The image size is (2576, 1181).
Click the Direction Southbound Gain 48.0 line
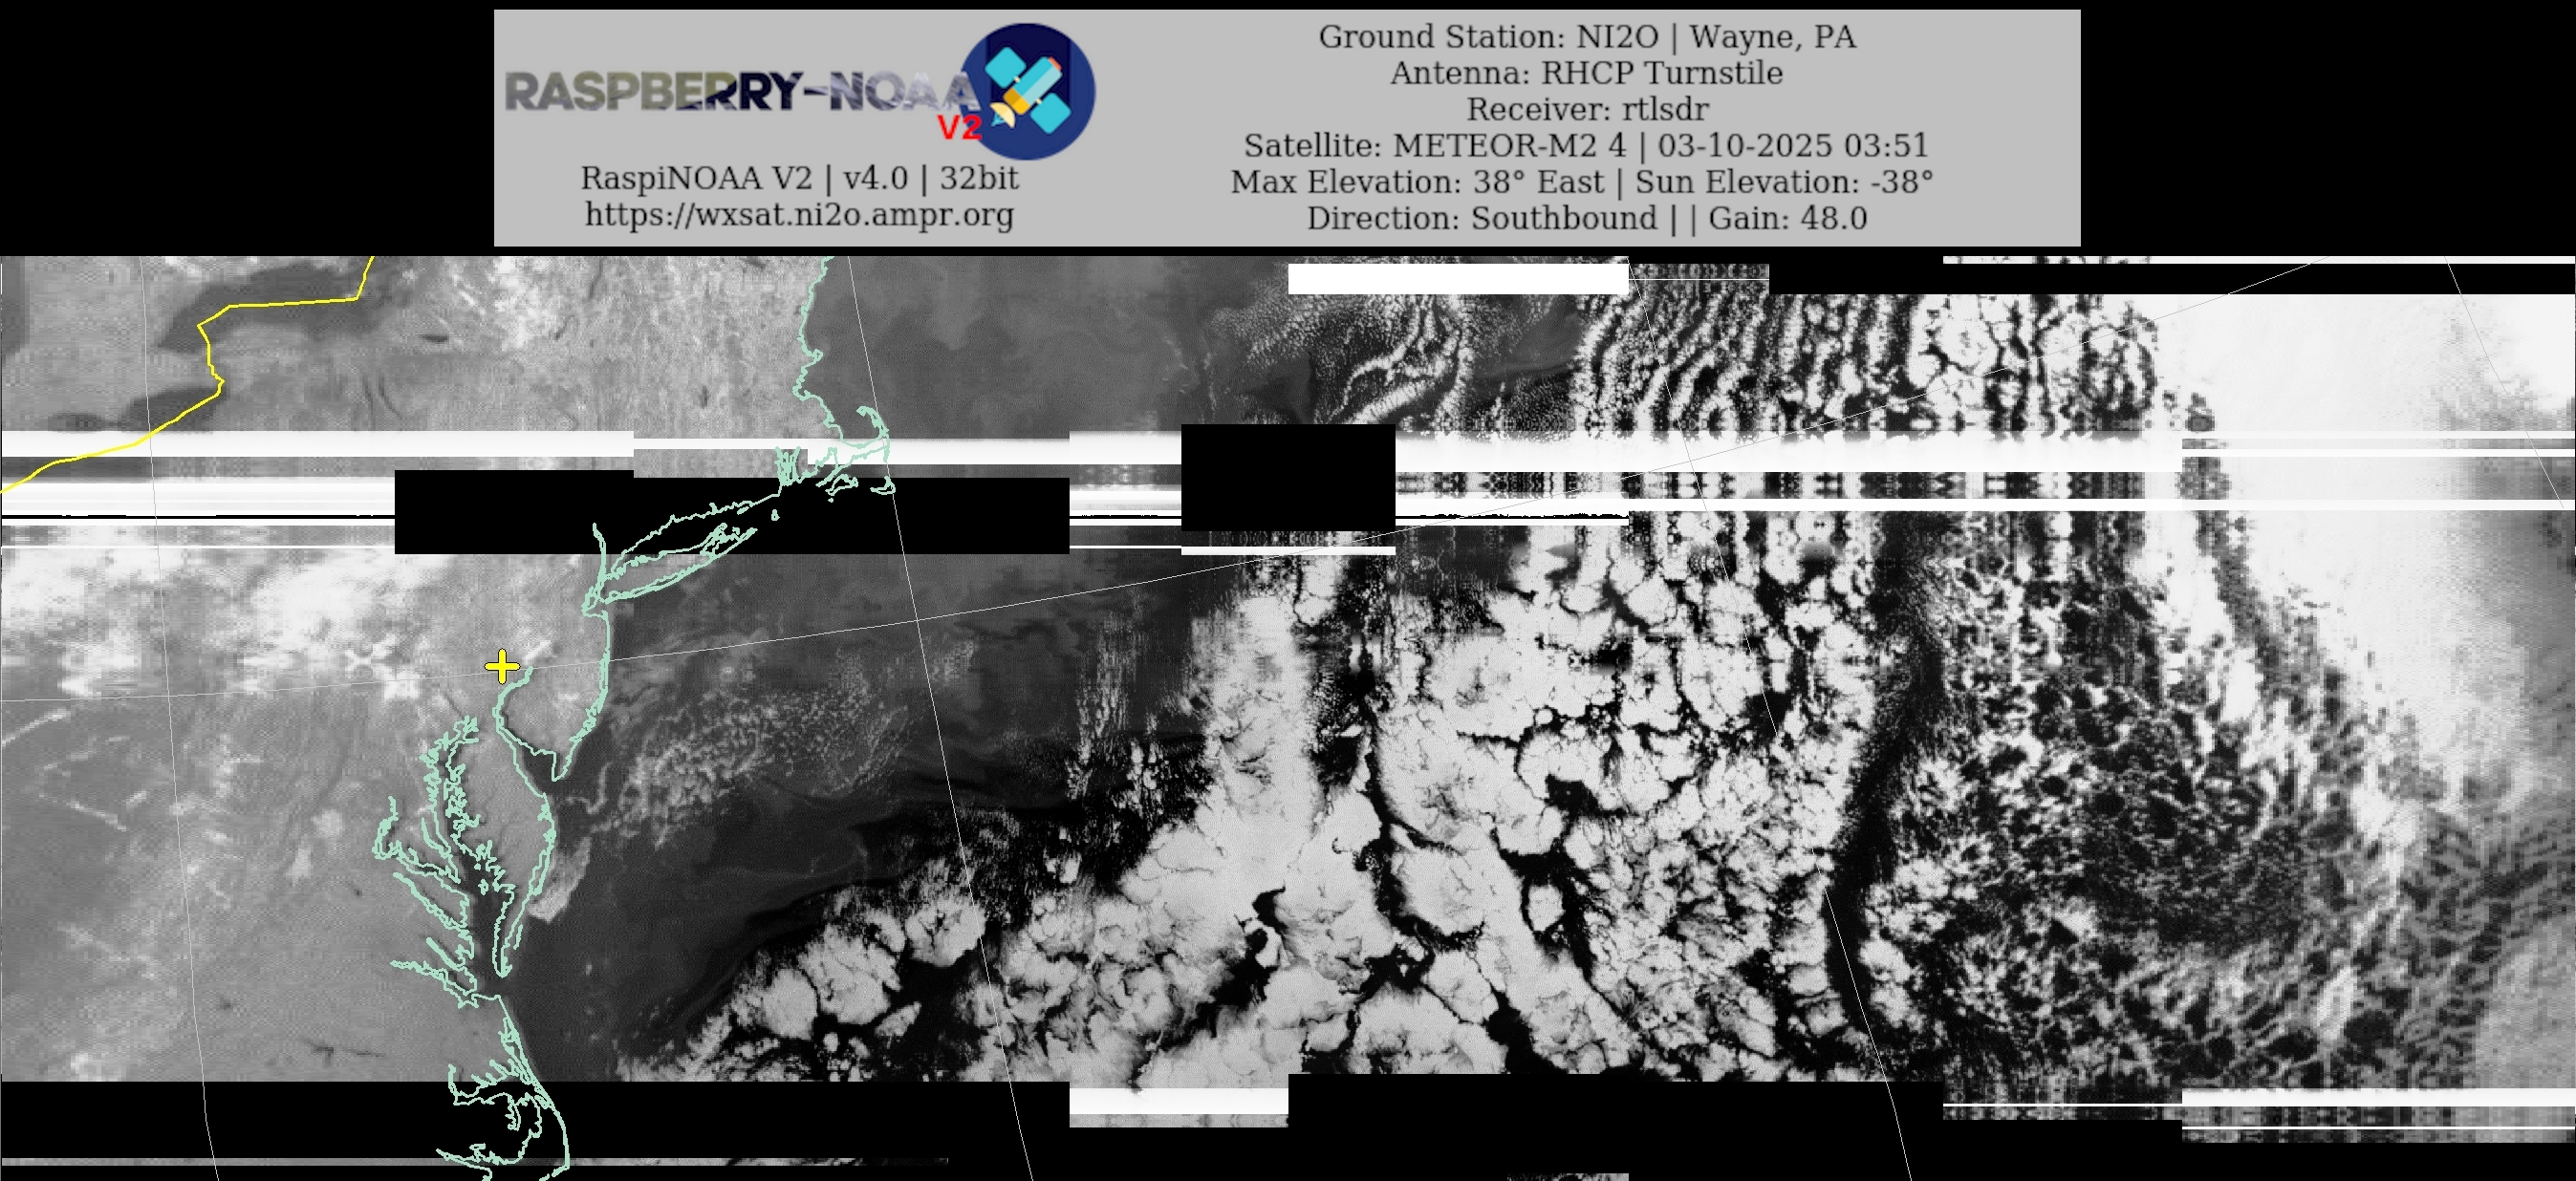[x=1586, y=218]
